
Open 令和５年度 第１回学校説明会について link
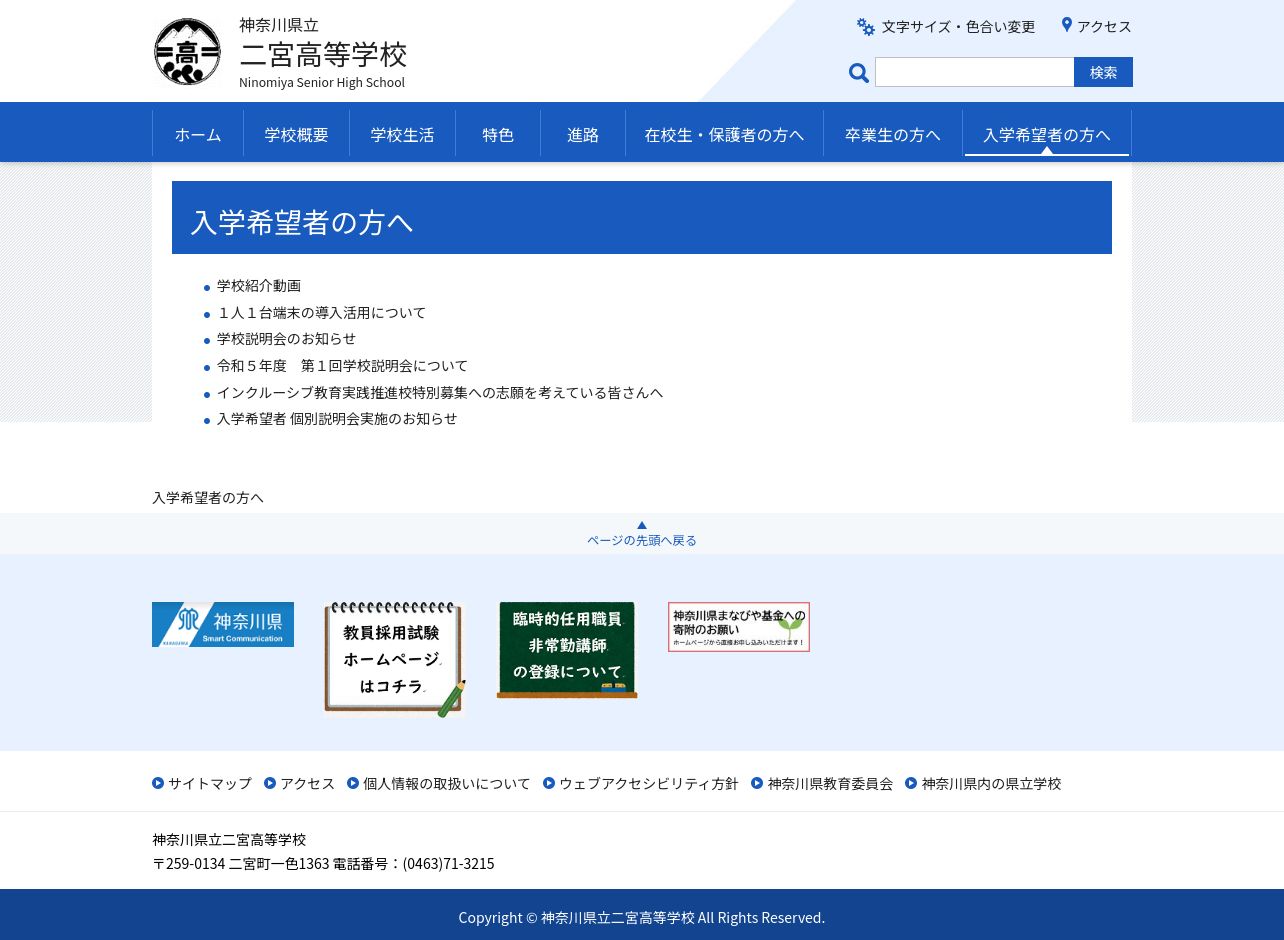tap(342, 366)
